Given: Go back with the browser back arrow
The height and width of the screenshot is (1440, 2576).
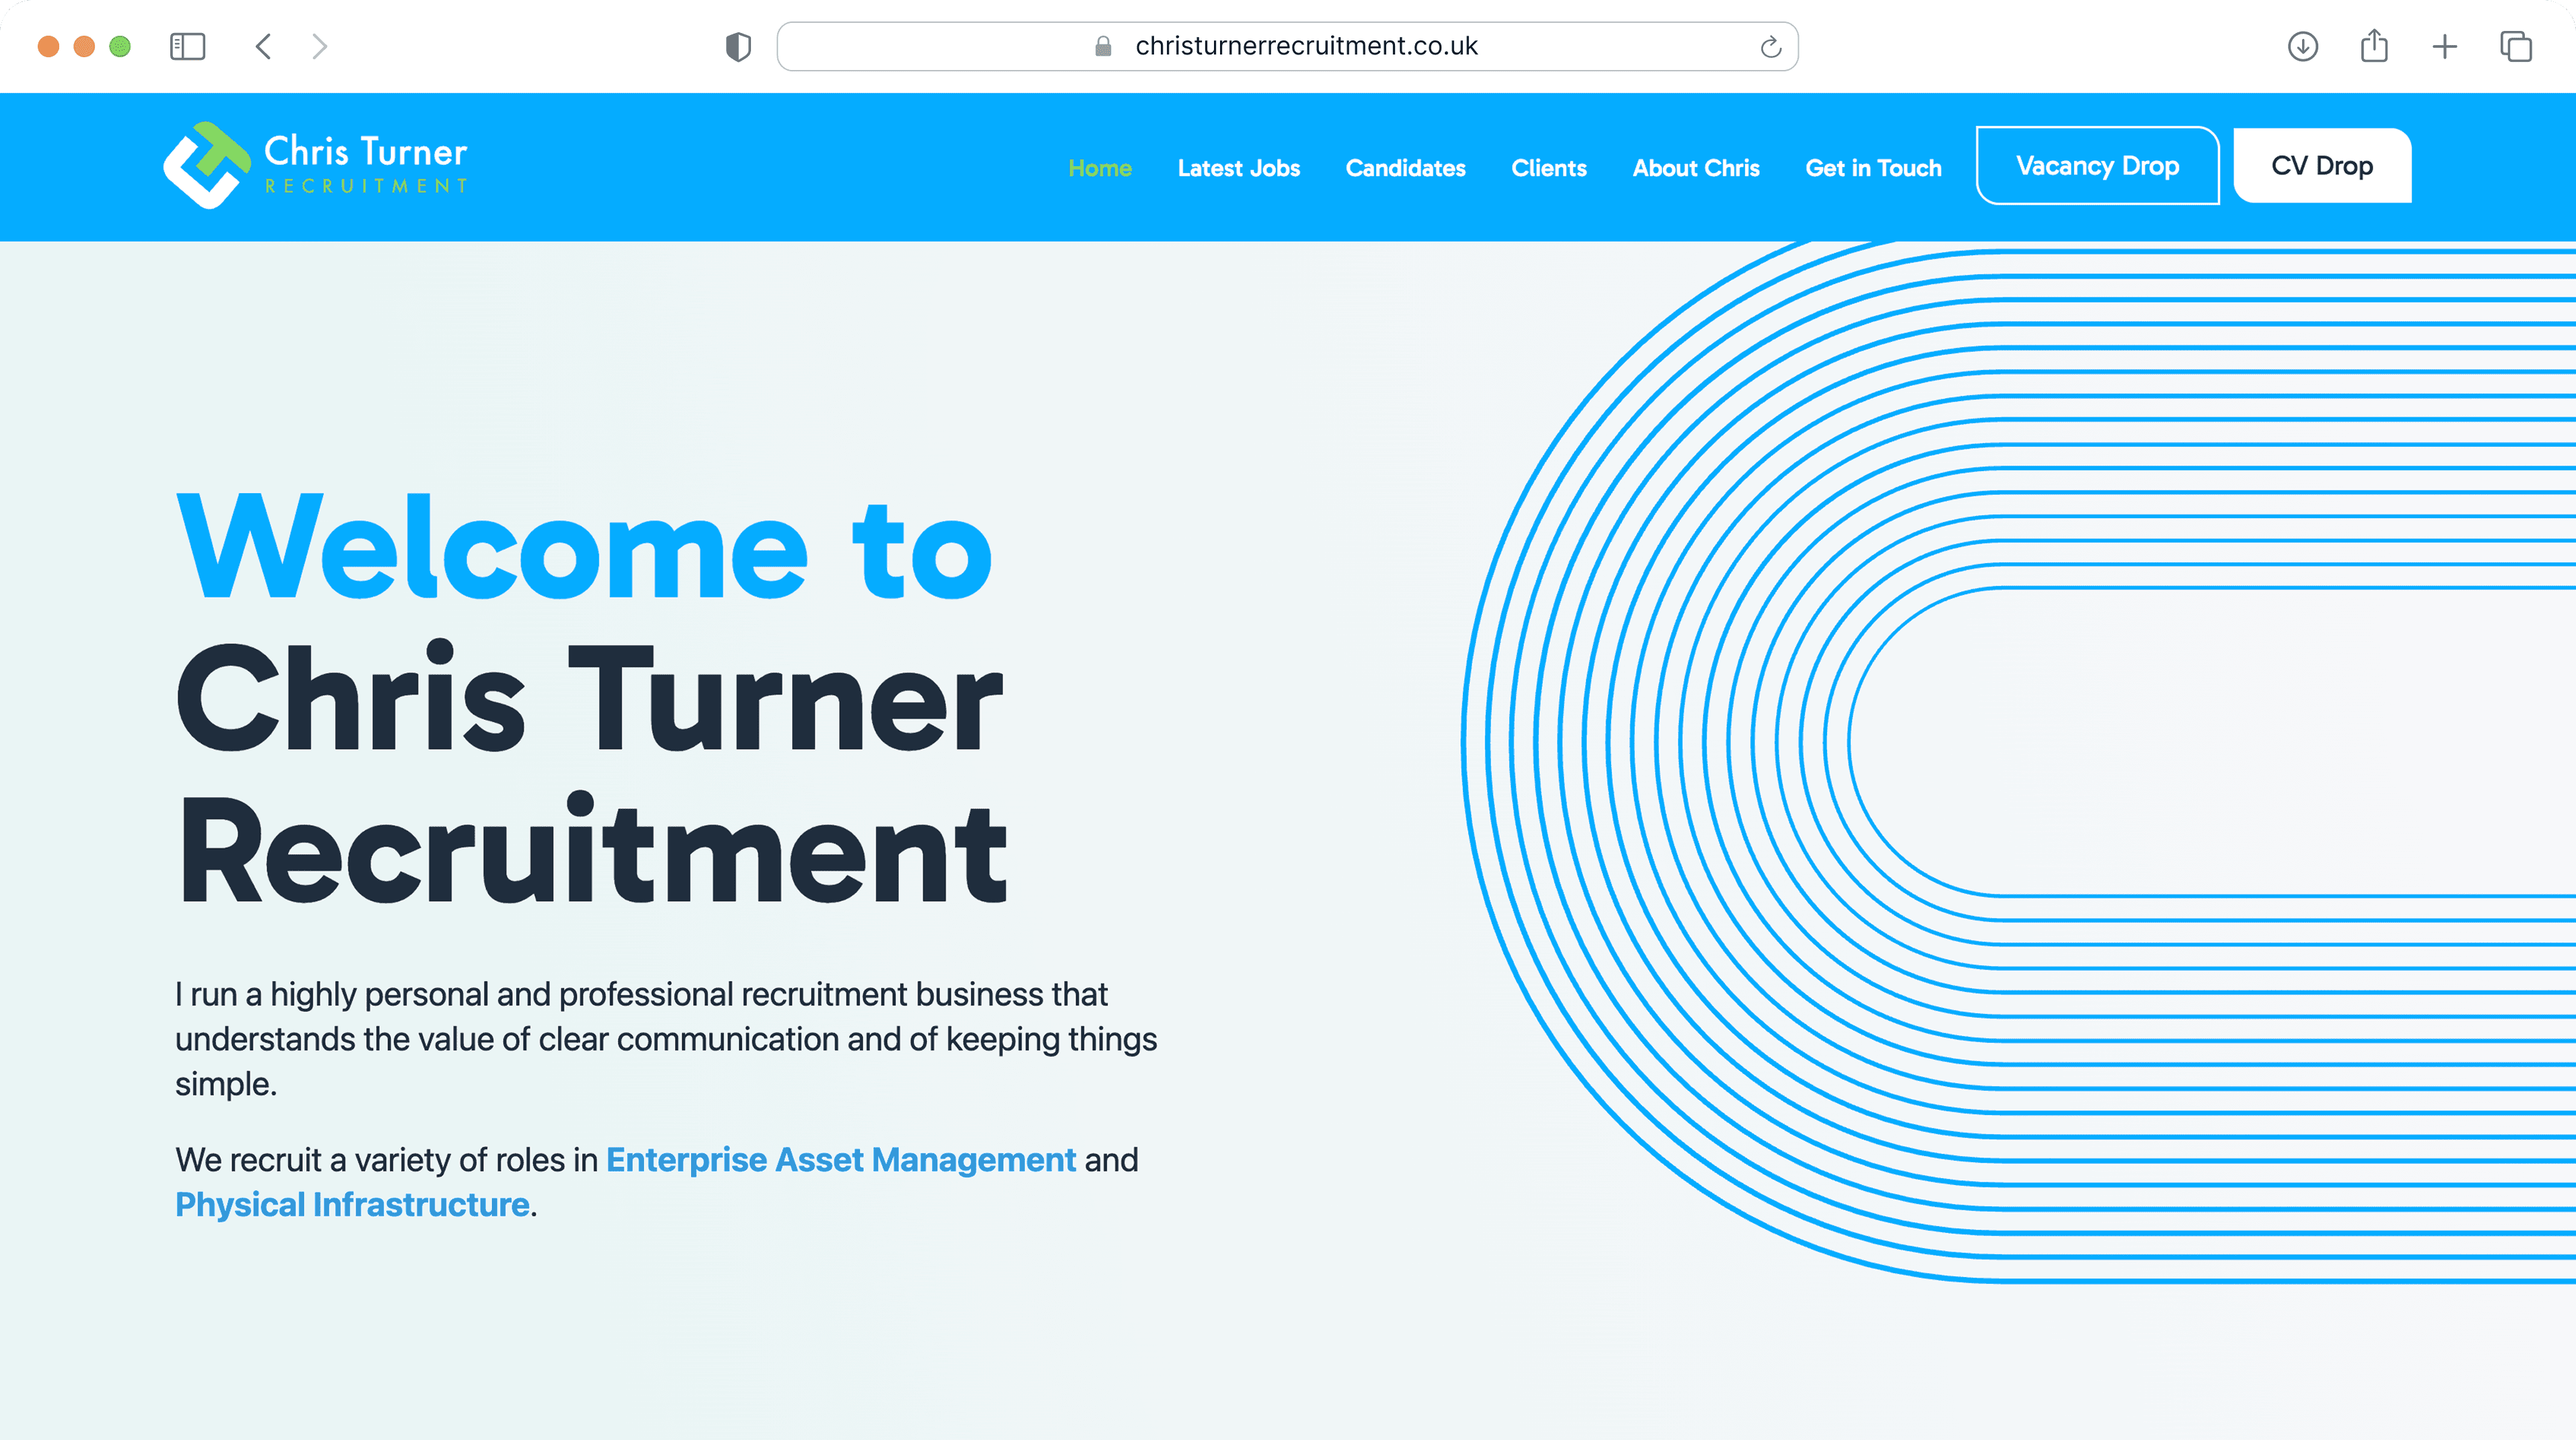Looking at the screenshot, I should 264,46.
